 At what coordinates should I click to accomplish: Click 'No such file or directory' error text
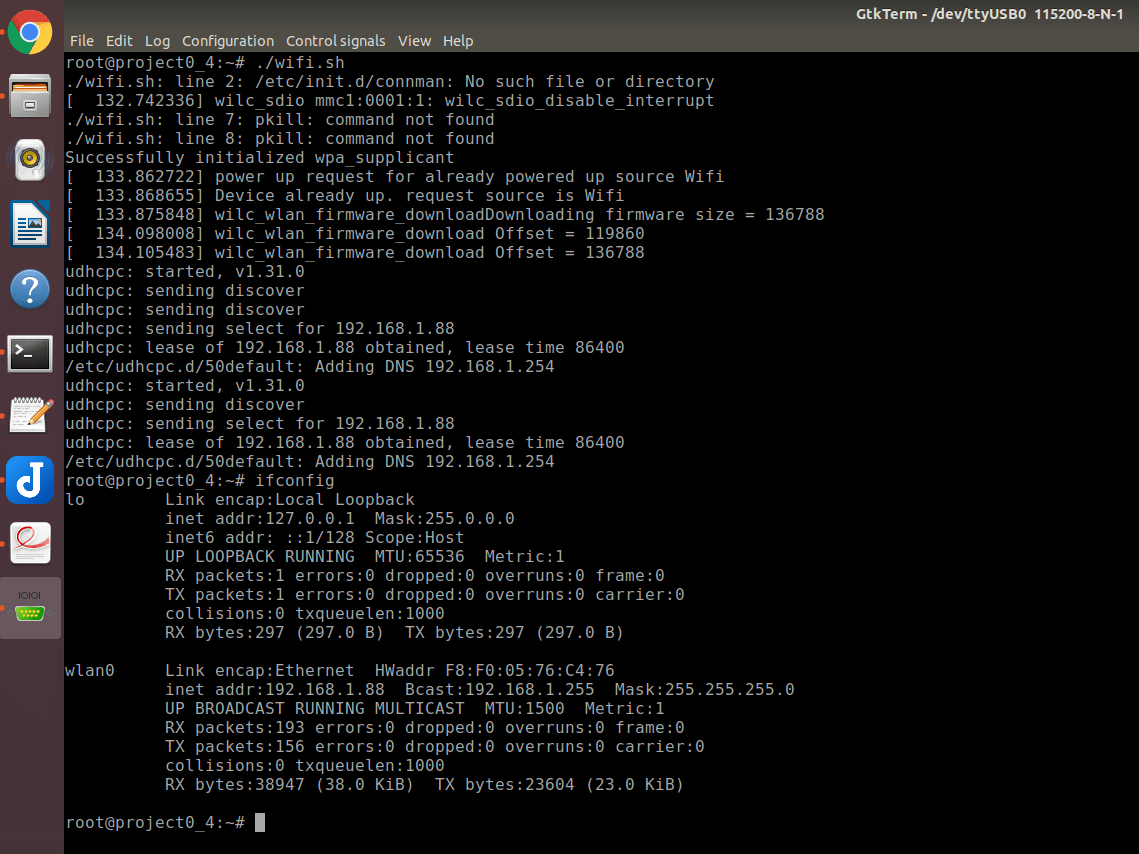coord(589,81)
